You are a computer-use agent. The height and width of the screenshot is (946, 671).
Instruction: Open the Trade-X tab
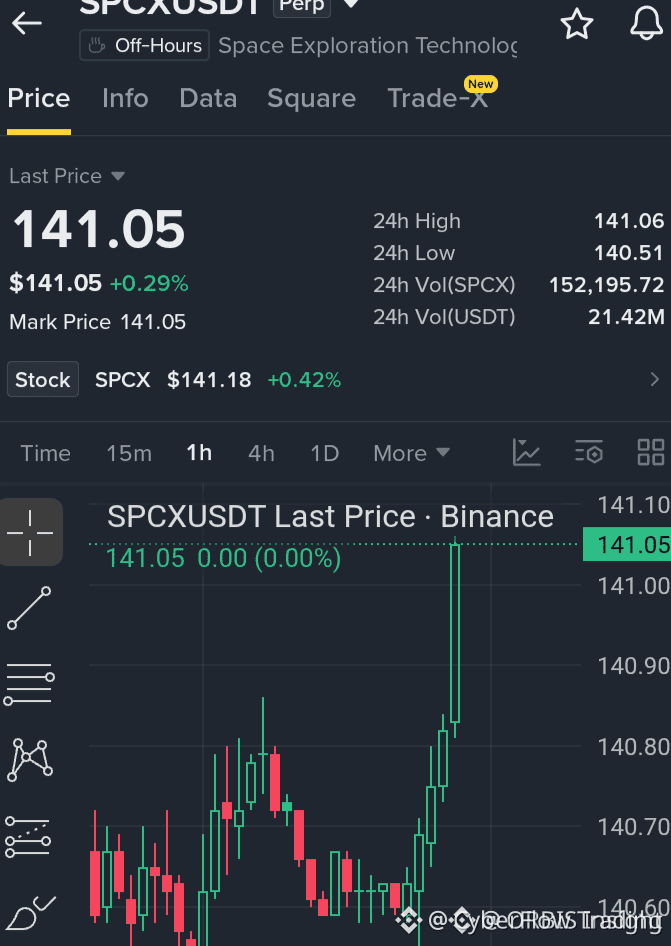(x=437, y=98)
